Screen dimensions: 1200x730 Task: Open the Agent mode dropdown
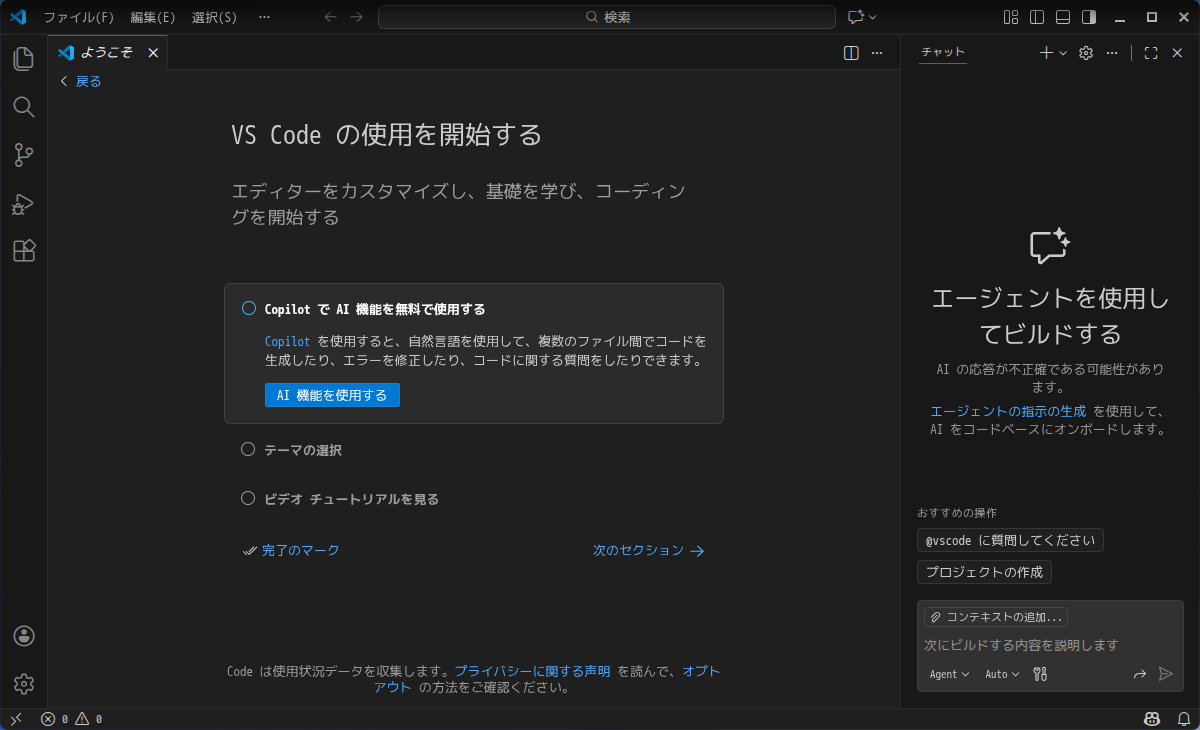tap(950, 674)
